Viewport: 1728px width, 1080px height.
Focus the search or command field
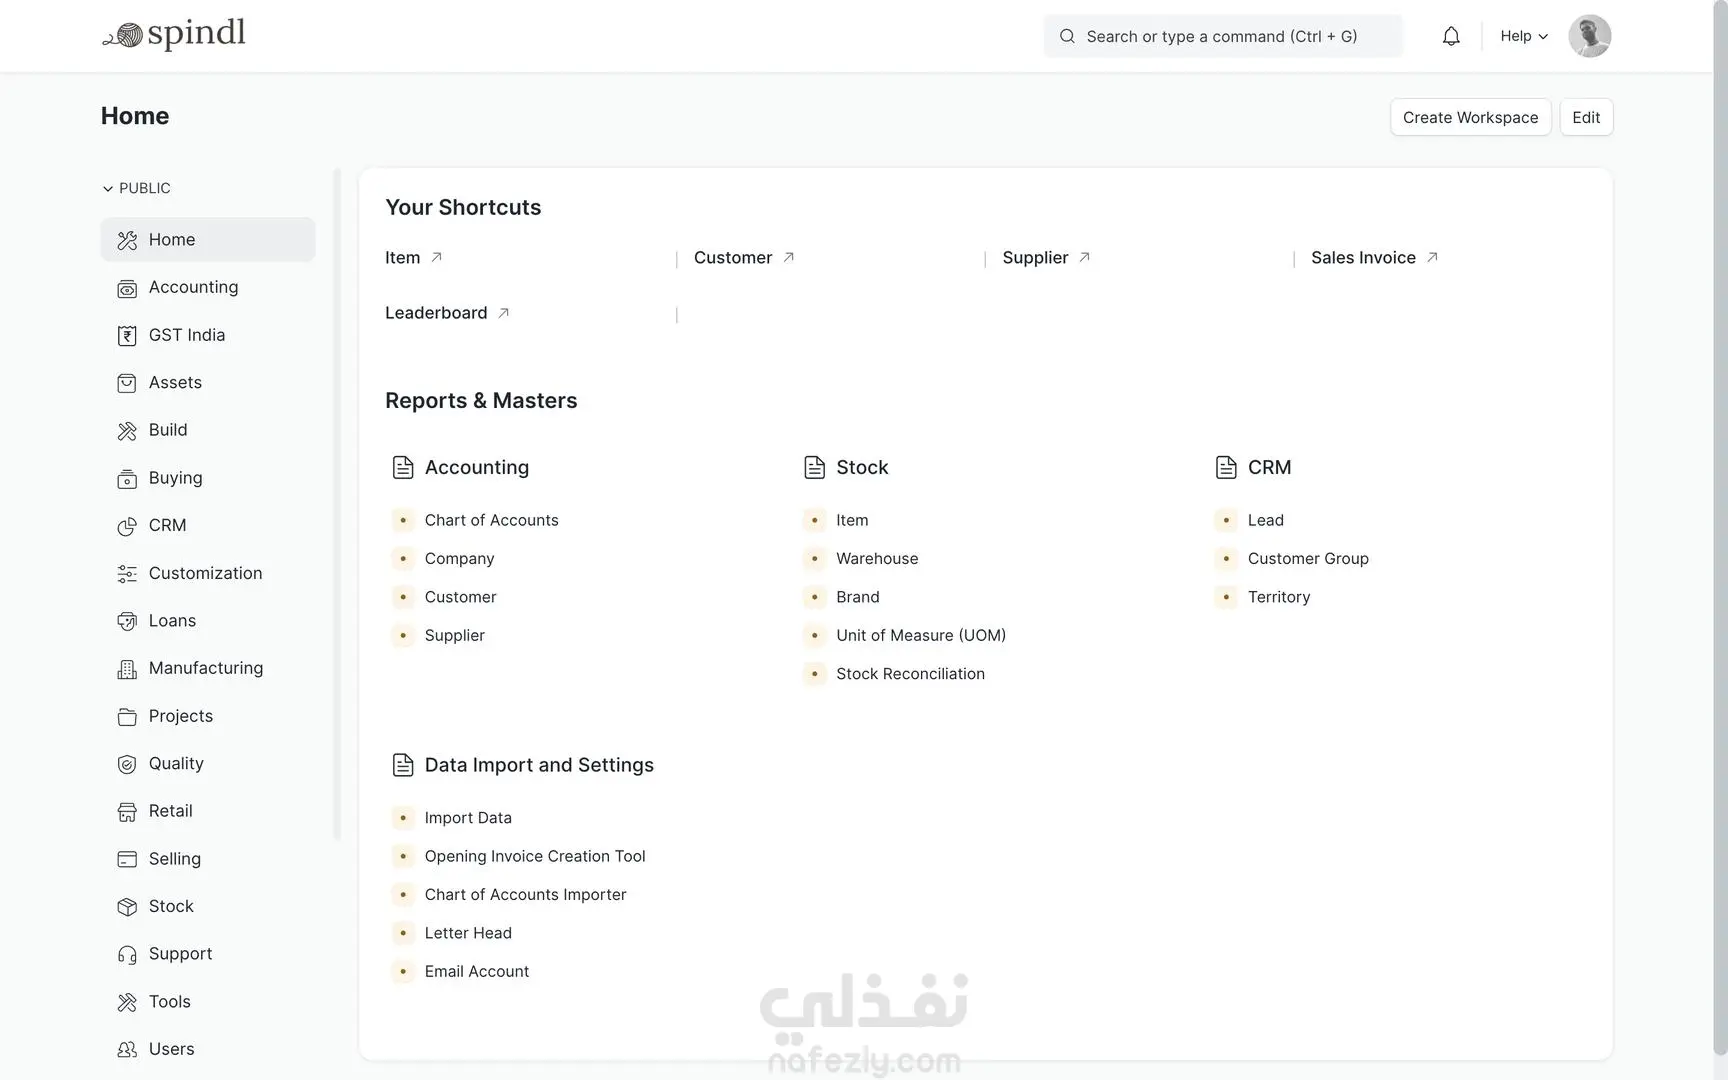1223,36
